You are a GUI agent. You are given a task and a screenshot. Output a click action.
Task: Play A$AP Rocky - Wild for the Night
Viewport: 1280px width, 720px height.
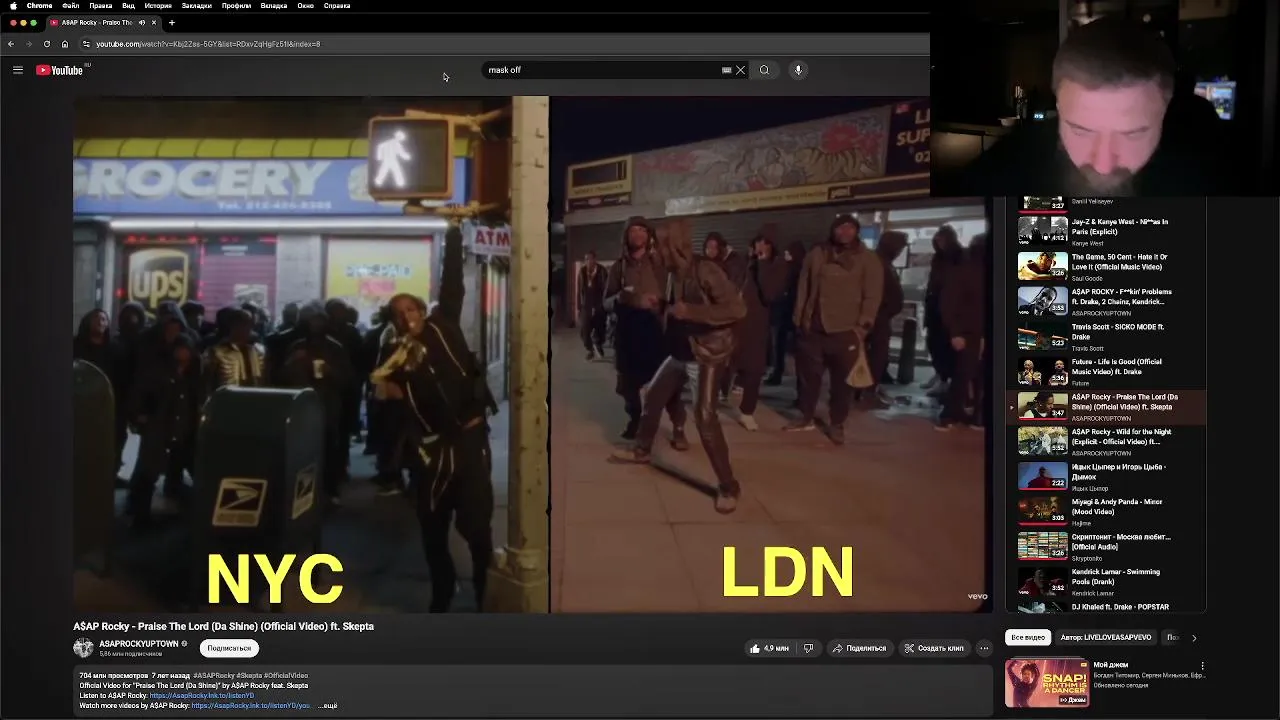(x=1106, y=441)
